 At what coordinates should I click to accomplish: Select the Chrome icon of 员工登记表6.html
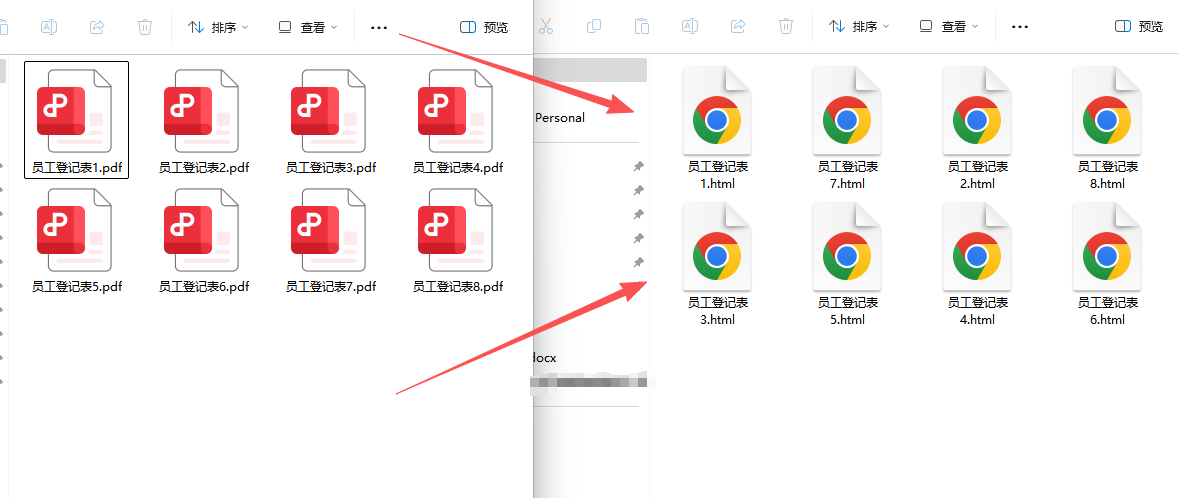[x=1107, y=247]
